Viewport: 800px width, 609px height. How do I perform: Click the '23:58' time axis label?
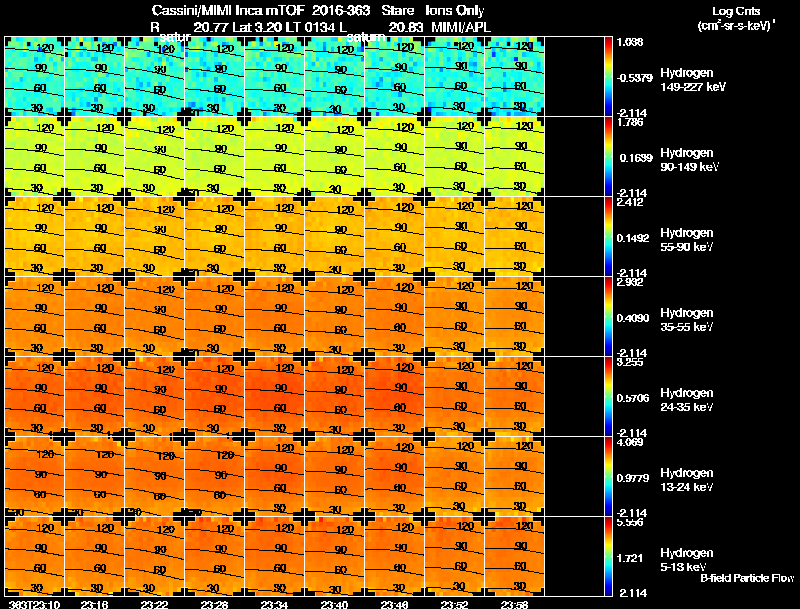click(515, 604)
